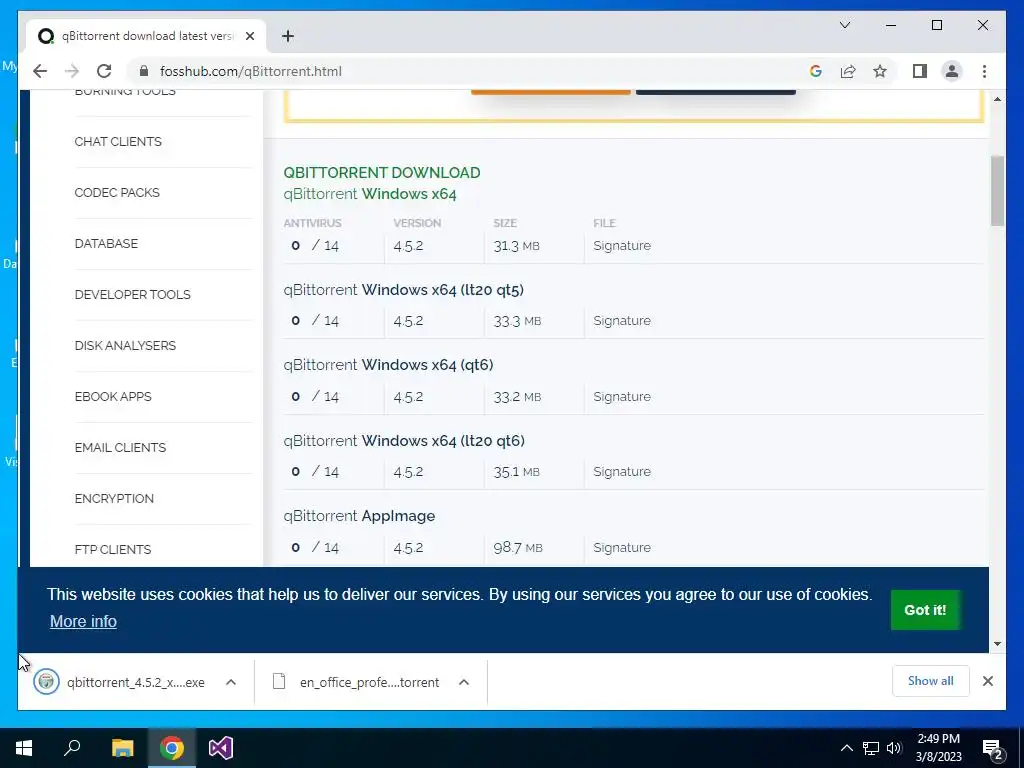Show hidden system tray icons
Screen dimensions: 1024x768
(x=846, y=748)
